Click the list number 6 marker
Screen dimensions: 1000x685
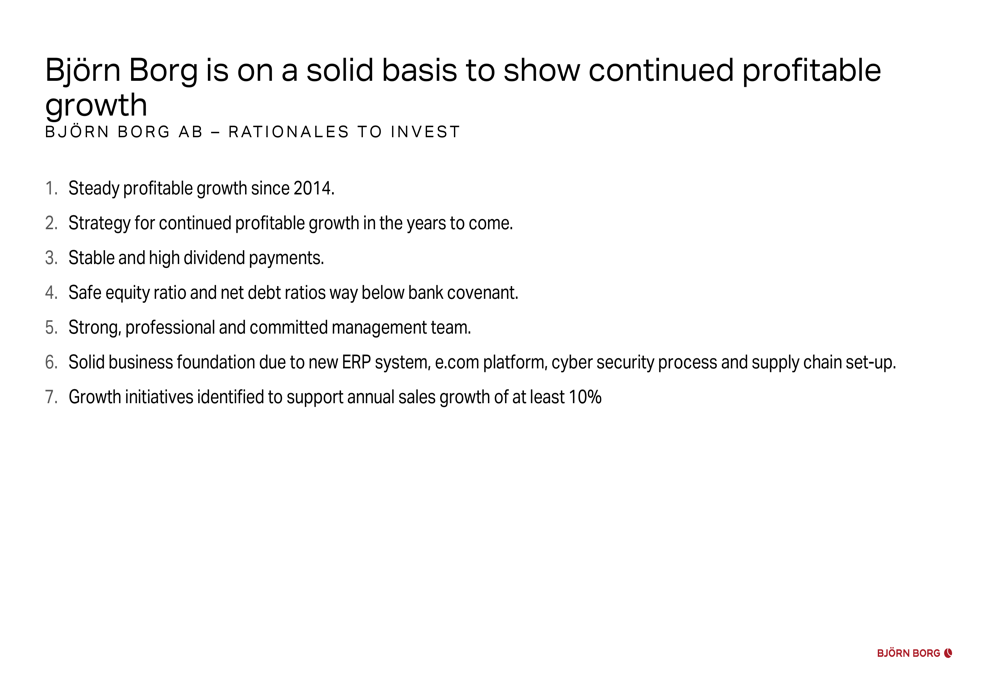pos(51,362)
